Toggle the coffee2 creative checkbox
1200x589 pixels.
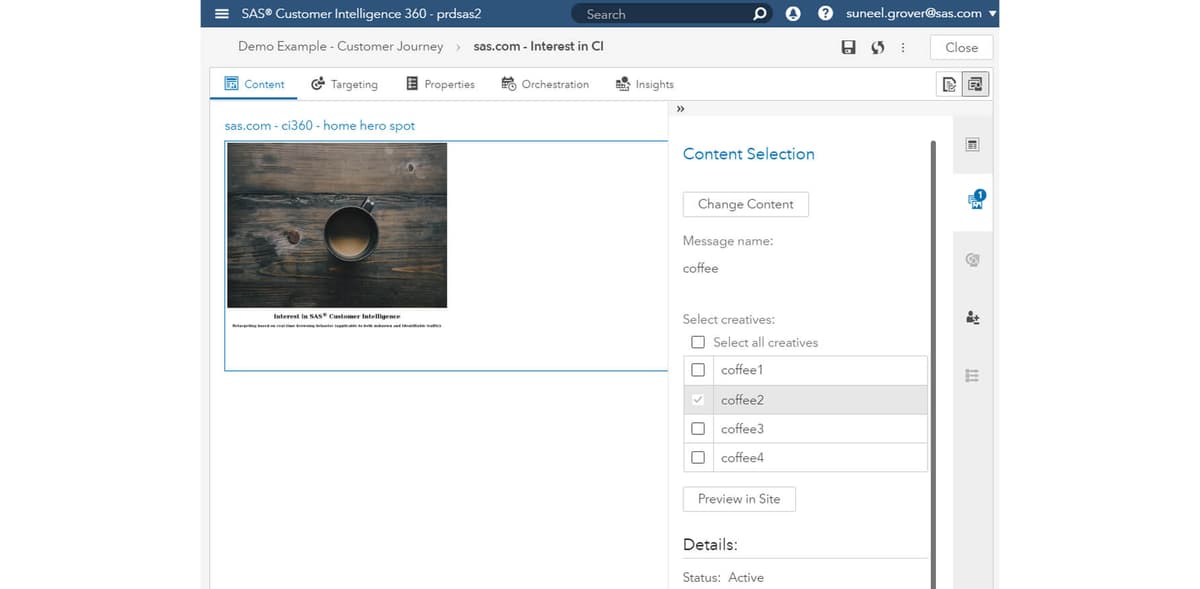pyautogui.click(x=698, y=400)
